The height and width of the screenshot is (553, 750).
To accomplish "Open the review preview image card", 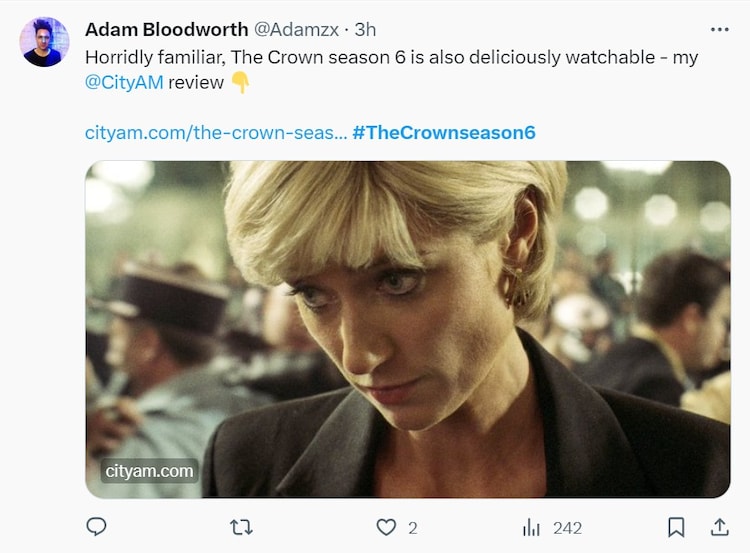I will (x=407, y=328).
